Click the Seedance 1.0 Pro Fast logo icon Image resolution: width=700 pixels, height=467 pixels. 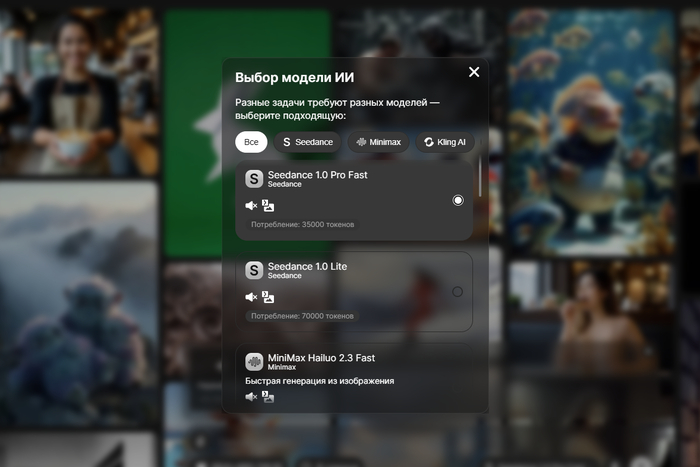coord(254,179)
